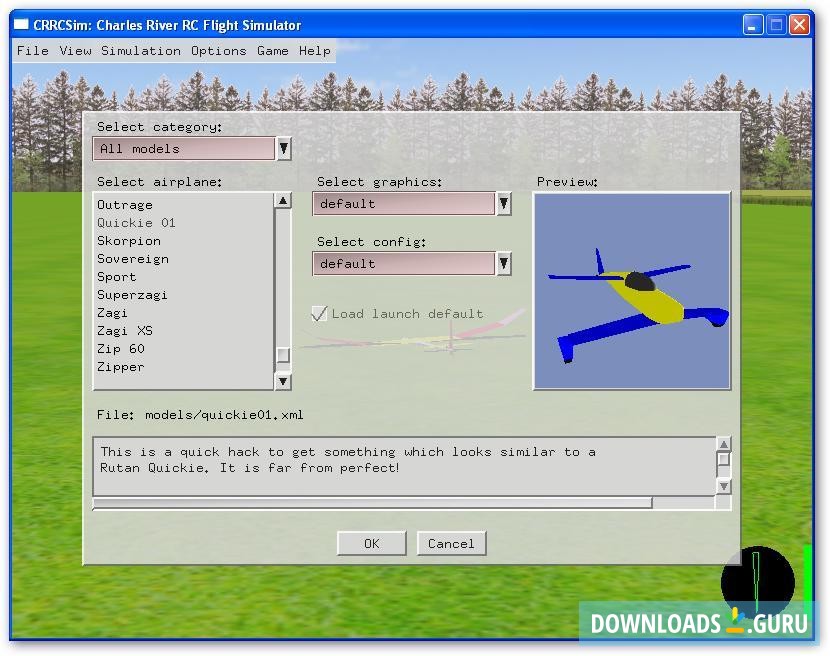Click description box vertical scrollbar thumb

724,459
